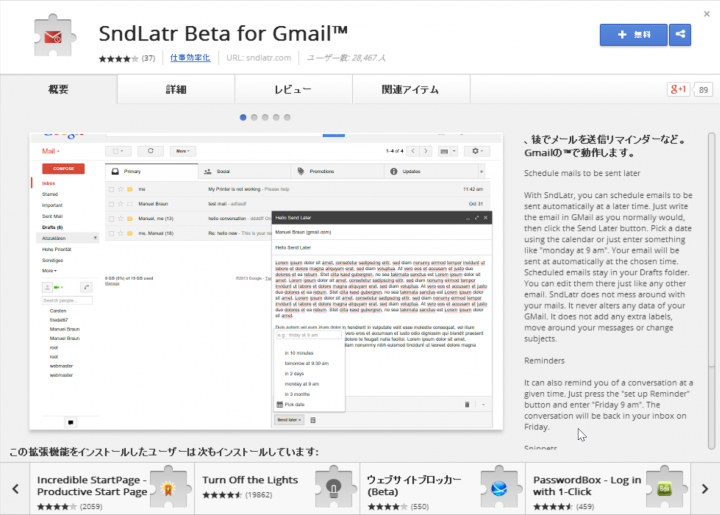
Task: Click the older-page arrow in Gmail preview
Action: 426,151
